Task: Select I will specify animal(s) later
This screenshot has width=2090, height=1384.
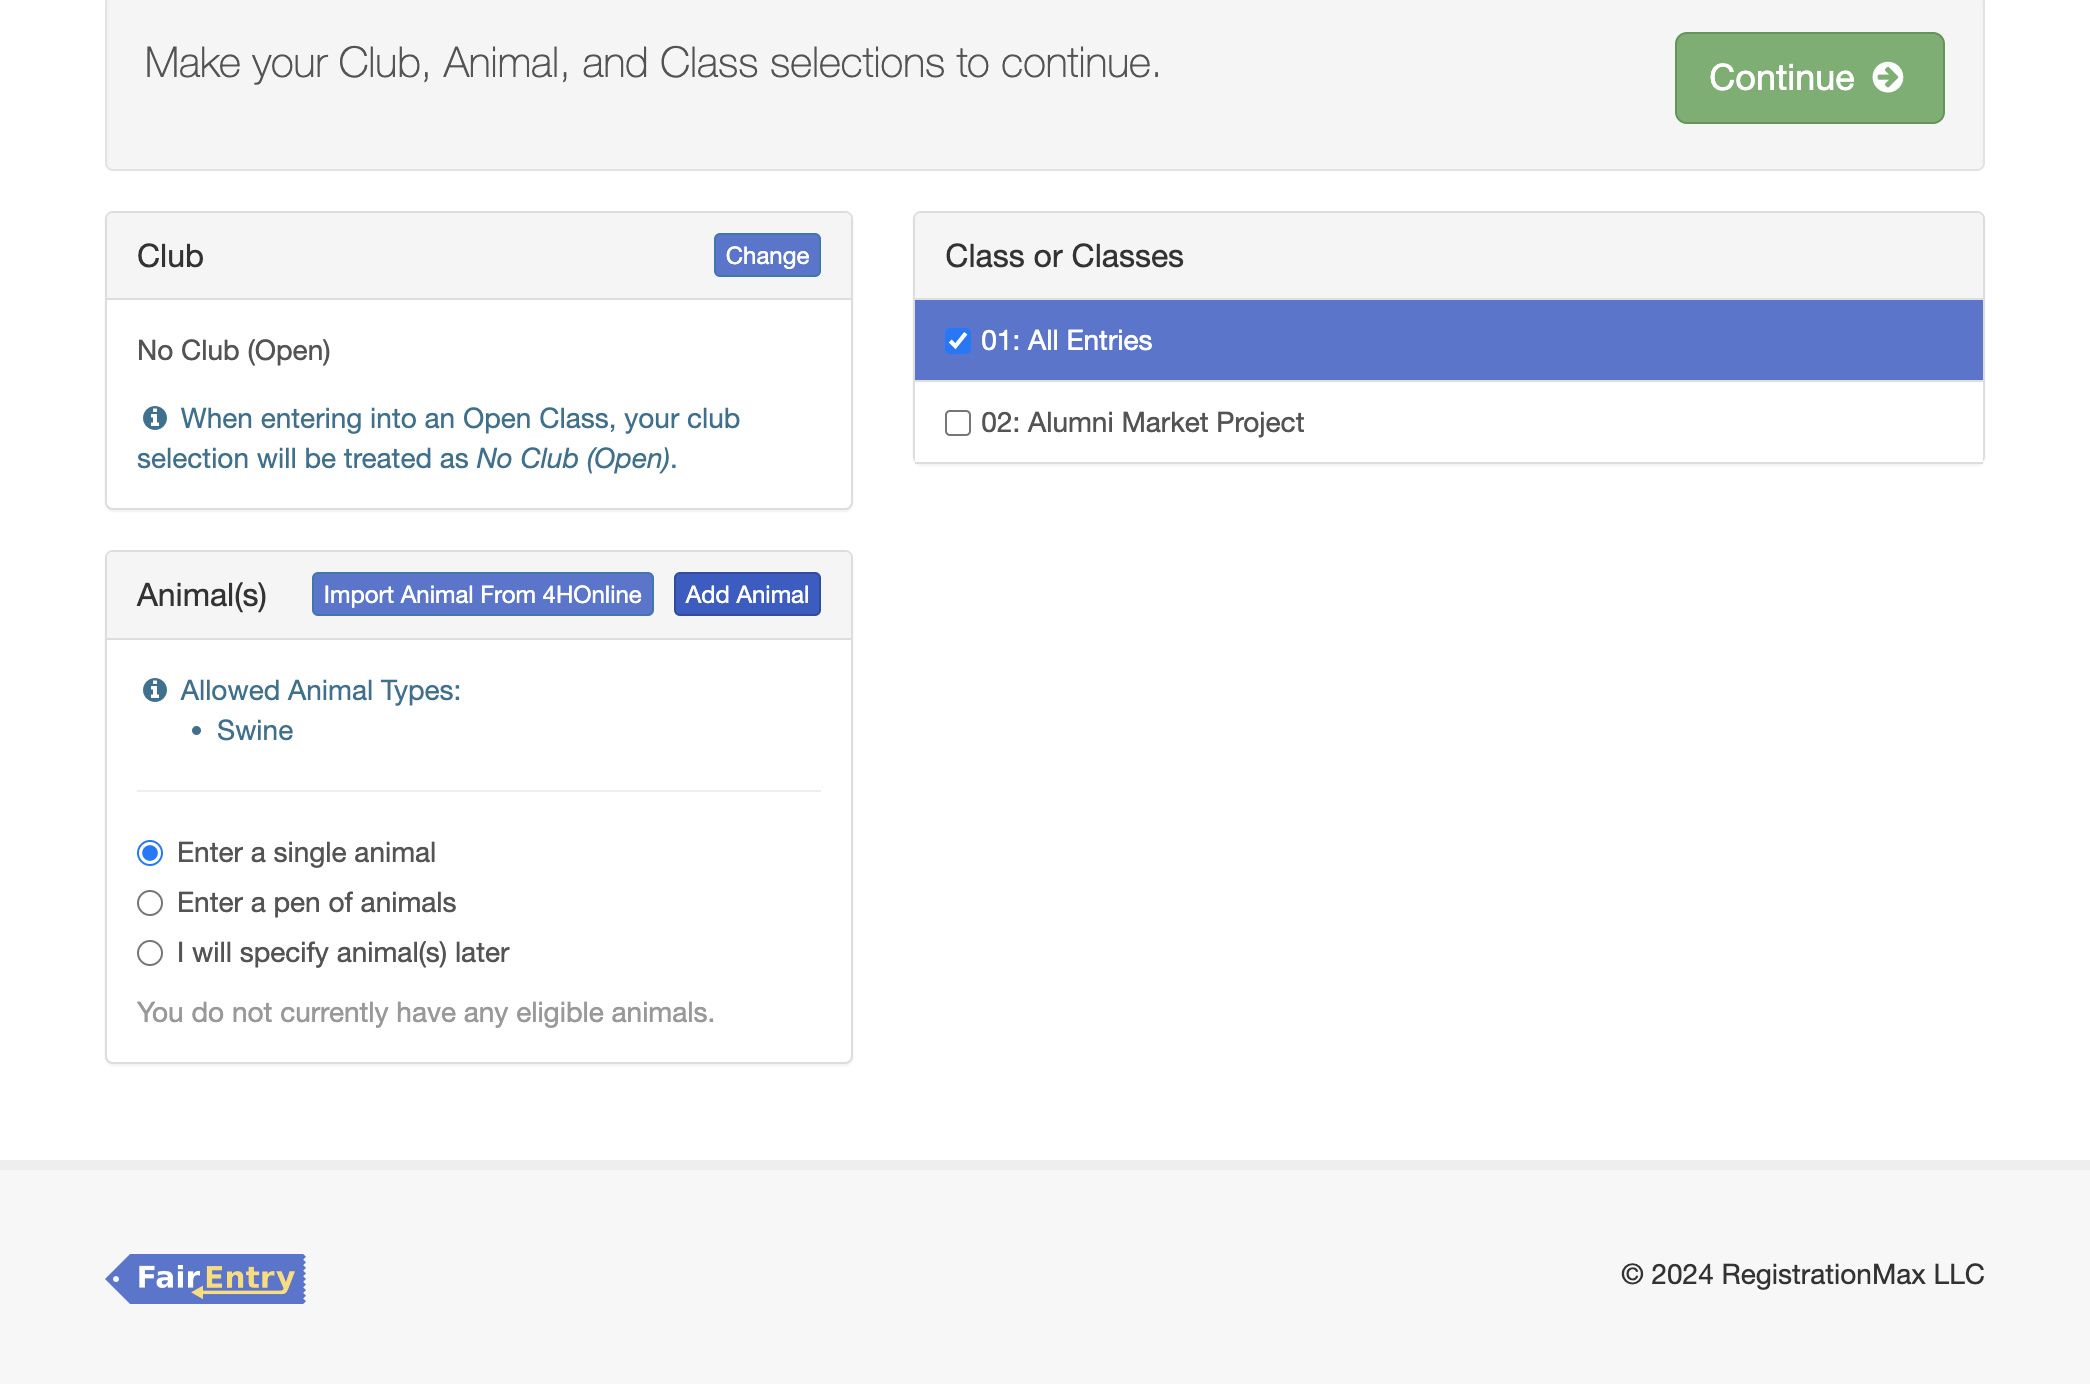Action: tap(150, 953)
